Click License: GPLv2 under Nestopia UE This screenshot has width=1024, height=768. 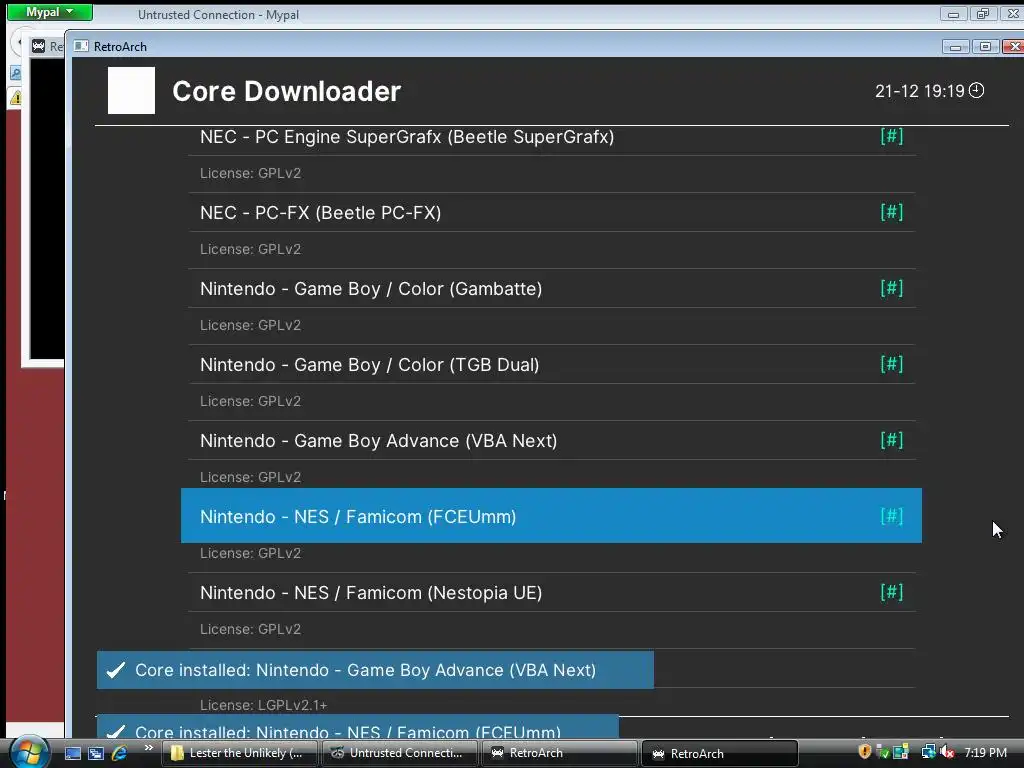(251, 629)
